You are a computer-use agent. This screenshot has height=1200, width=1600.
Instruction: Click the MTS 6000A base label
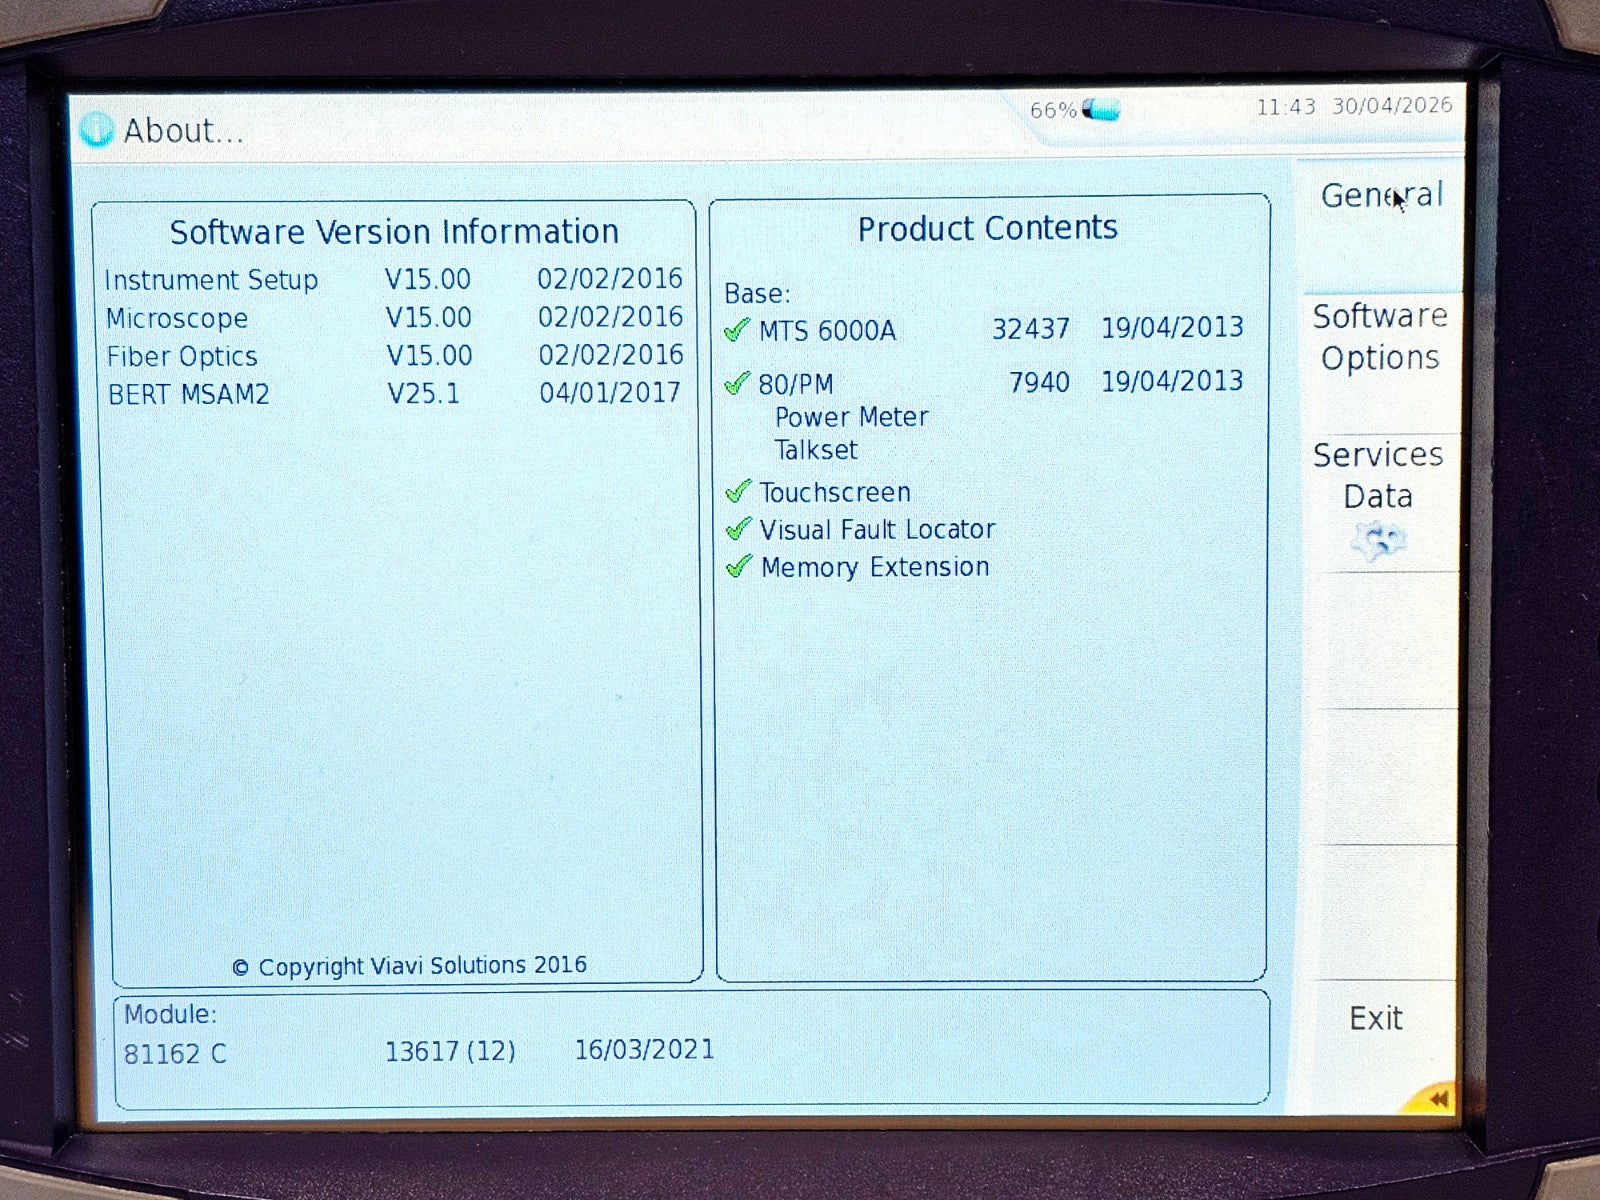[827, 330]
